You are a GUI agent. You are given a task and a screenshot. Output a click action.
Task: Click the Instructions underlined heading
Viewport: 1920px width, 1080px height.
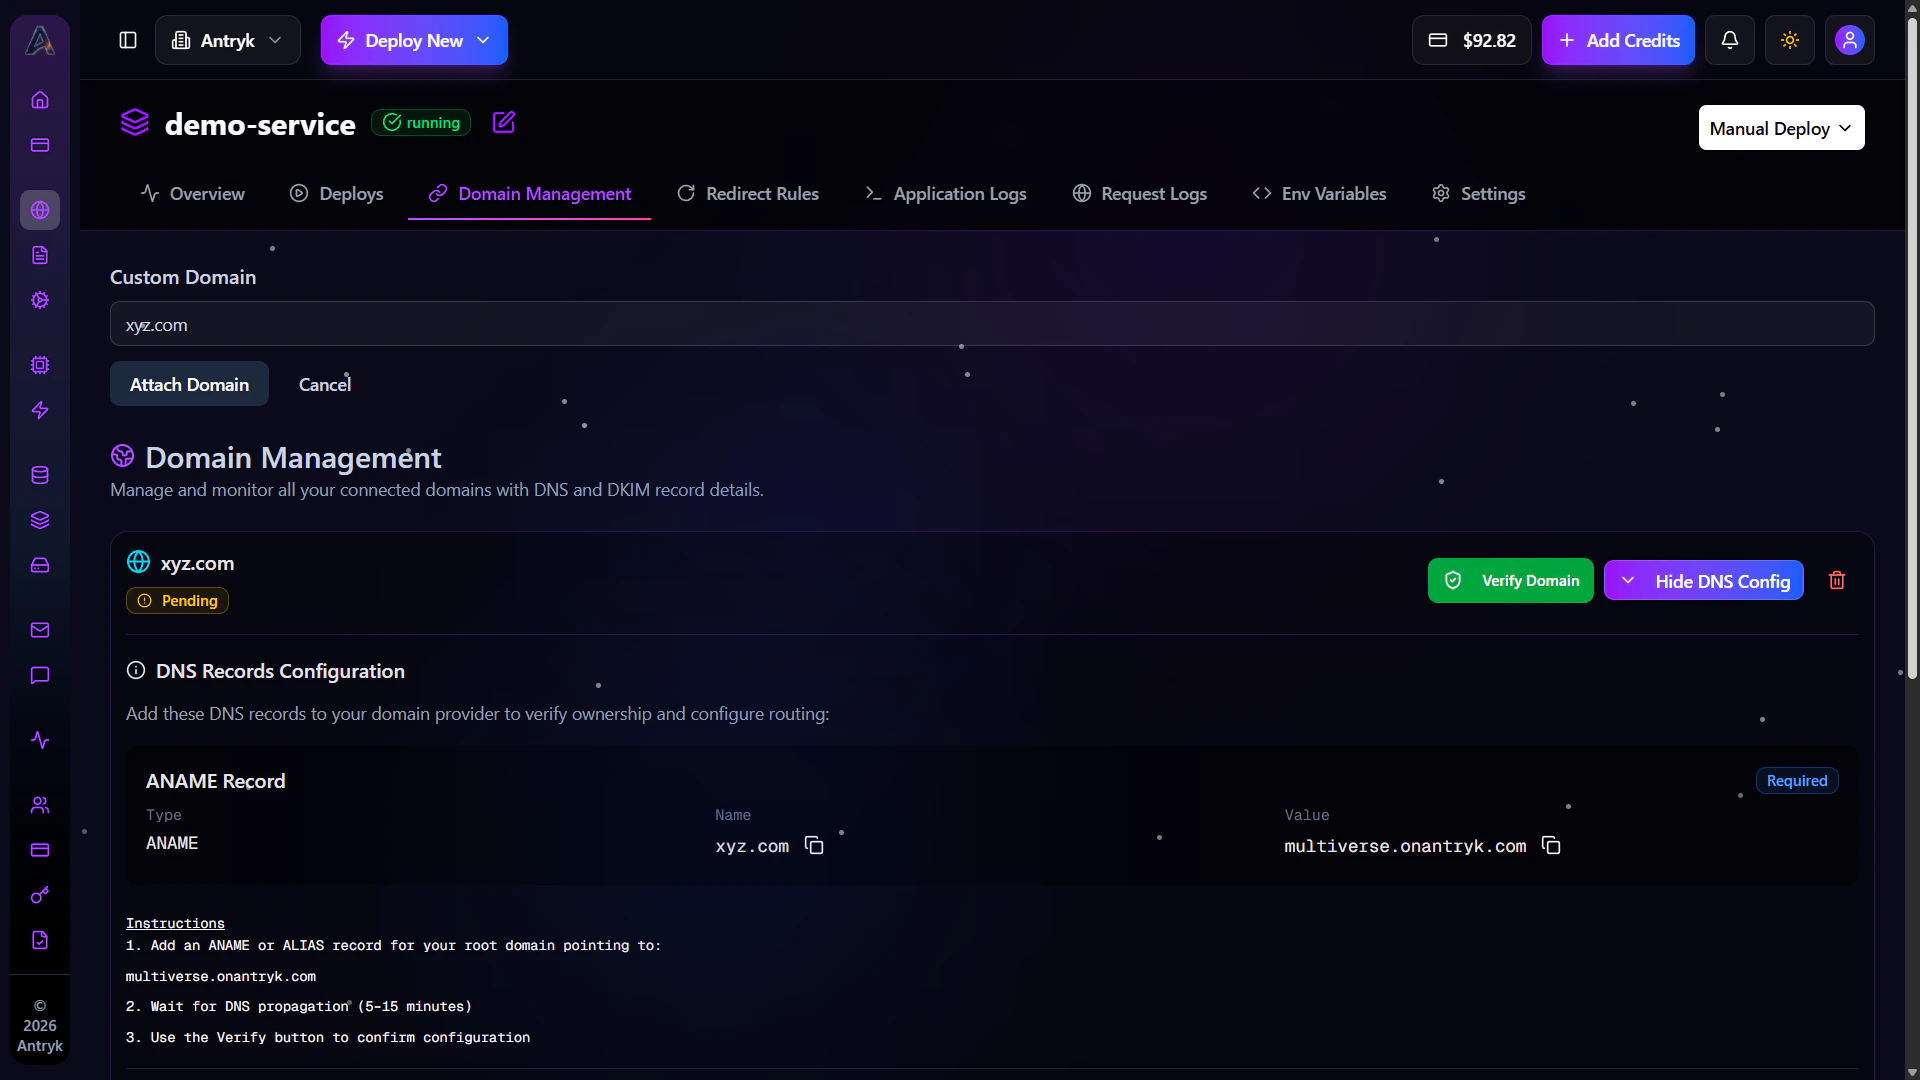click(x=175, y=923)
